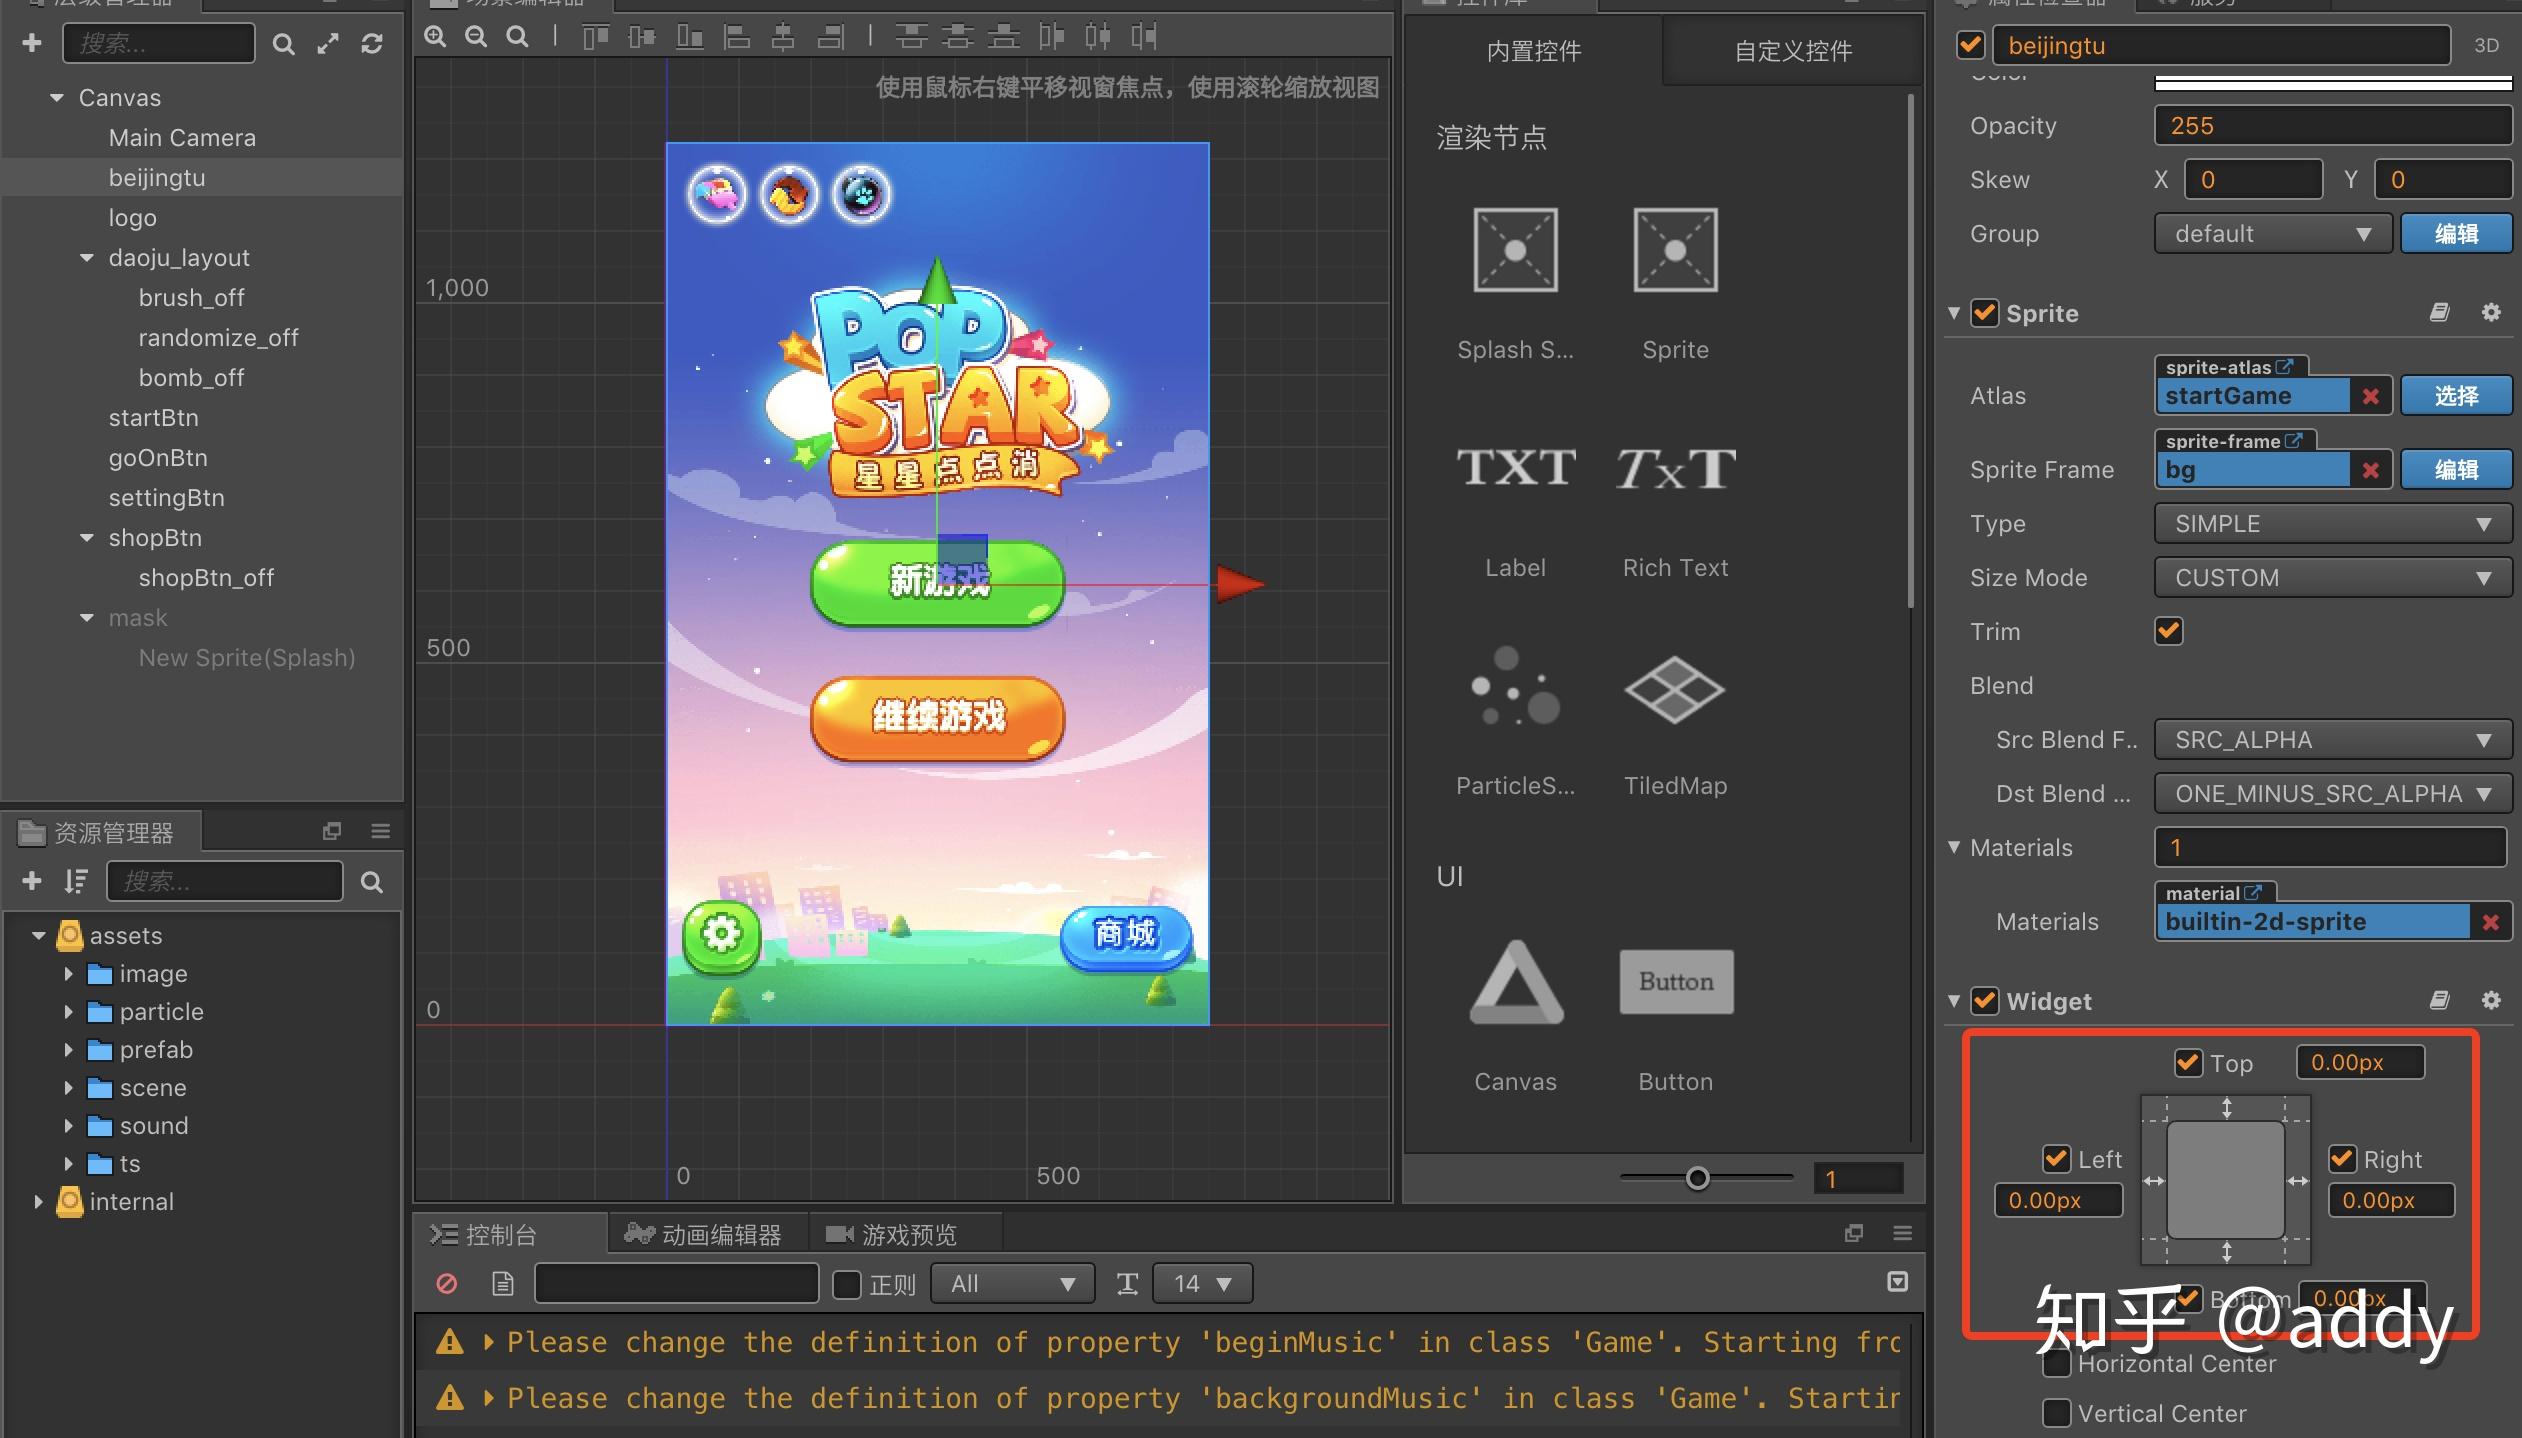Select the TiledMap control
Screen dimensions: 2522x1438
point(1674,690)
